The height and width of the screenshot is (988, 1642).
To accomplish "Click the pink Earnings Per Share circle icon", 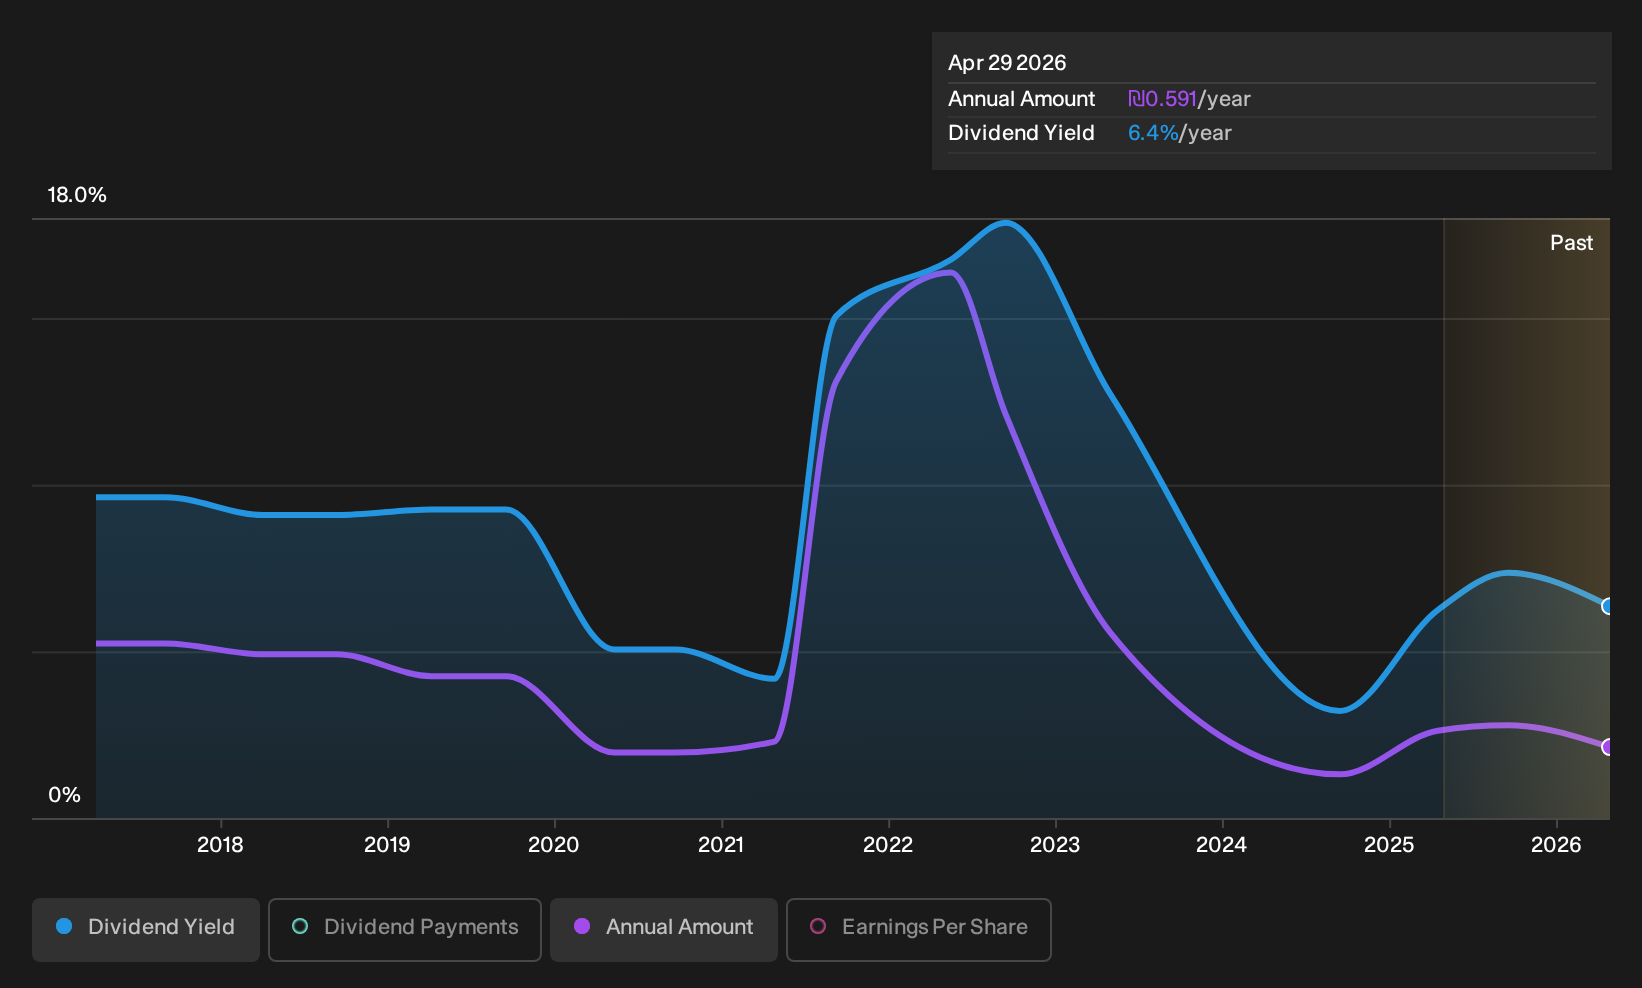I will 818,926.
